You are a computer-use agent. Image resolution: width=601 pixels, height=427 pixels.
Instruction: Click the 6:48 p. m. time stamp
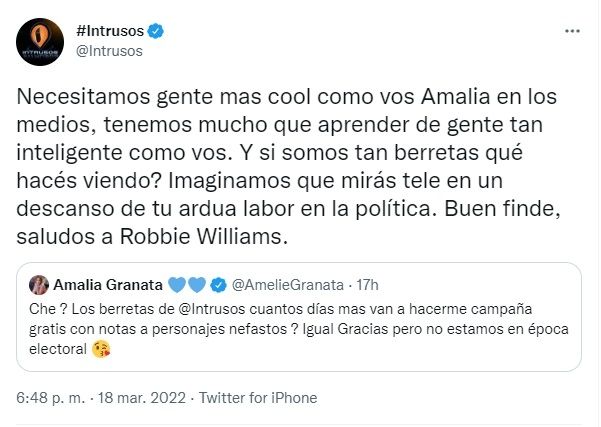click(50, 397)
